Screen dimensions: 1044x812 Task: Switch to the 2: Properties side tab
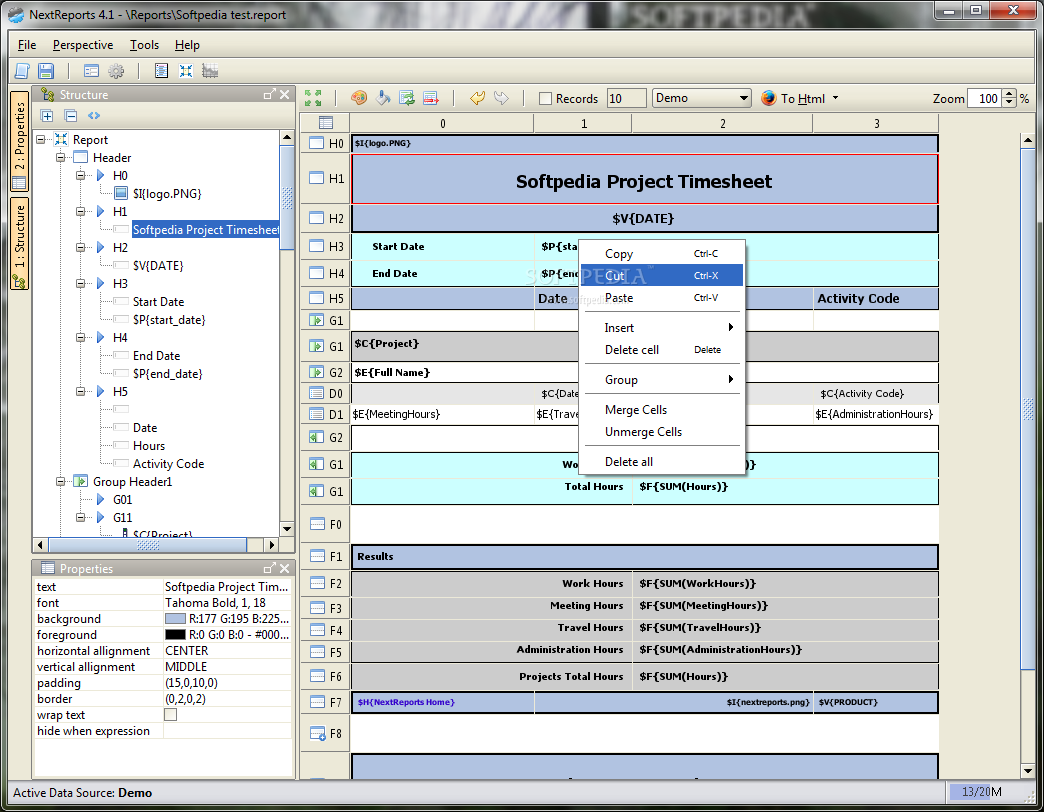19,141
